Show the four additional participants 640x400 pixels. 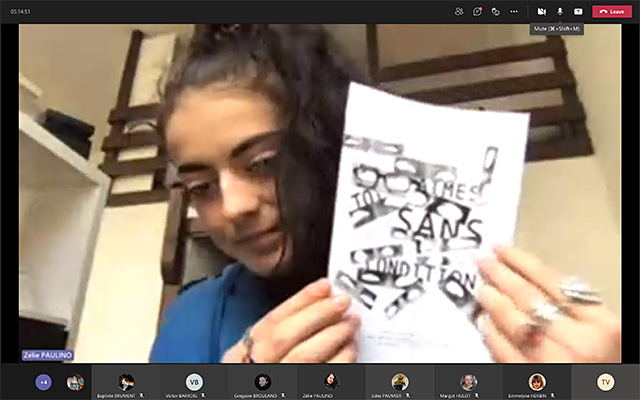pyautogui.click(x=44, y=382)
